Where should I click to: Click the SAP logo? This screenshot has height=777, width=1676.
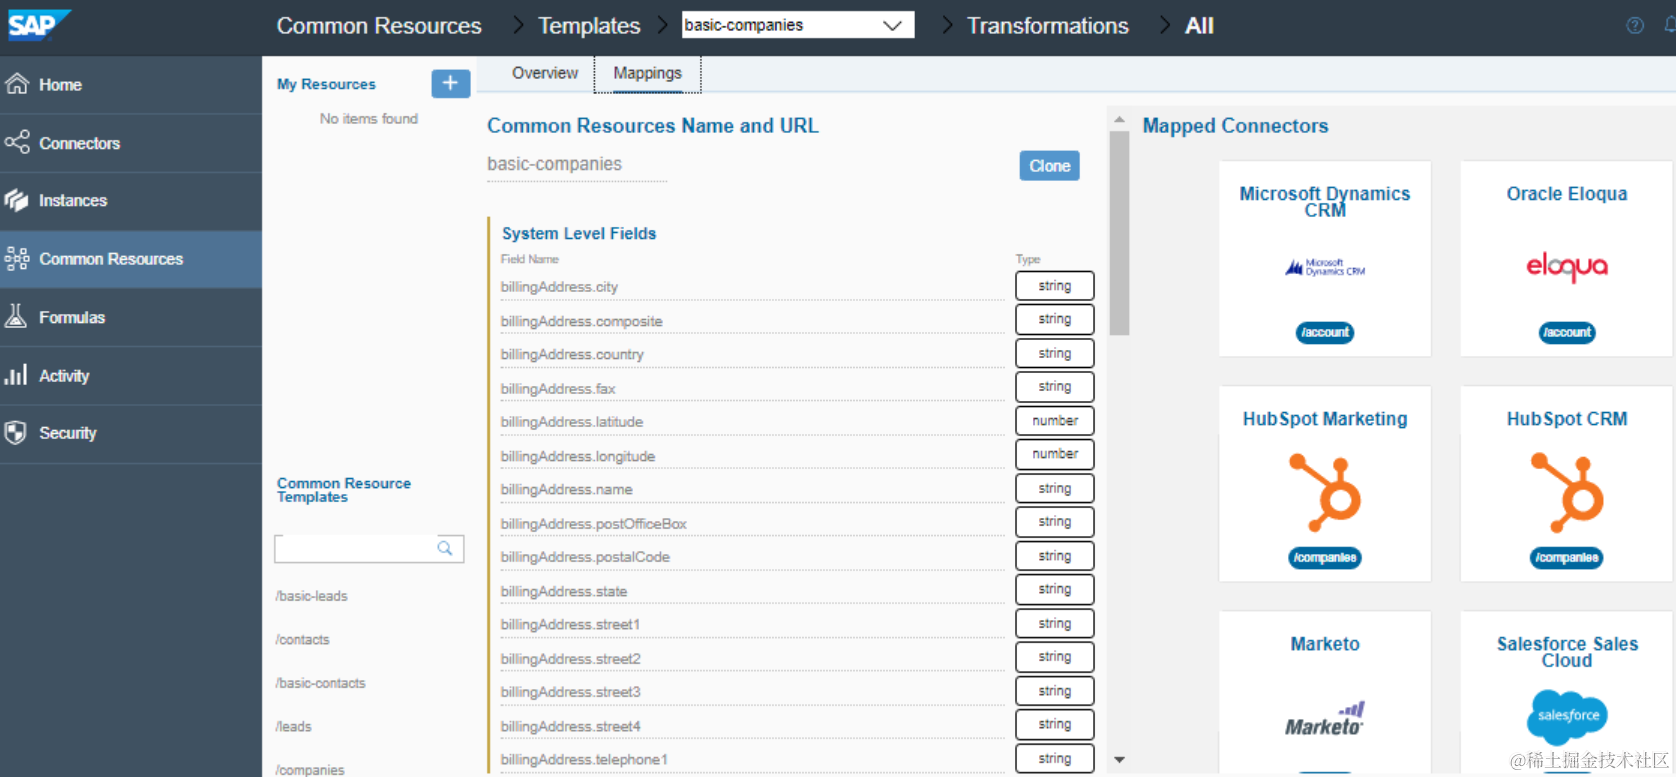[38, 24]
